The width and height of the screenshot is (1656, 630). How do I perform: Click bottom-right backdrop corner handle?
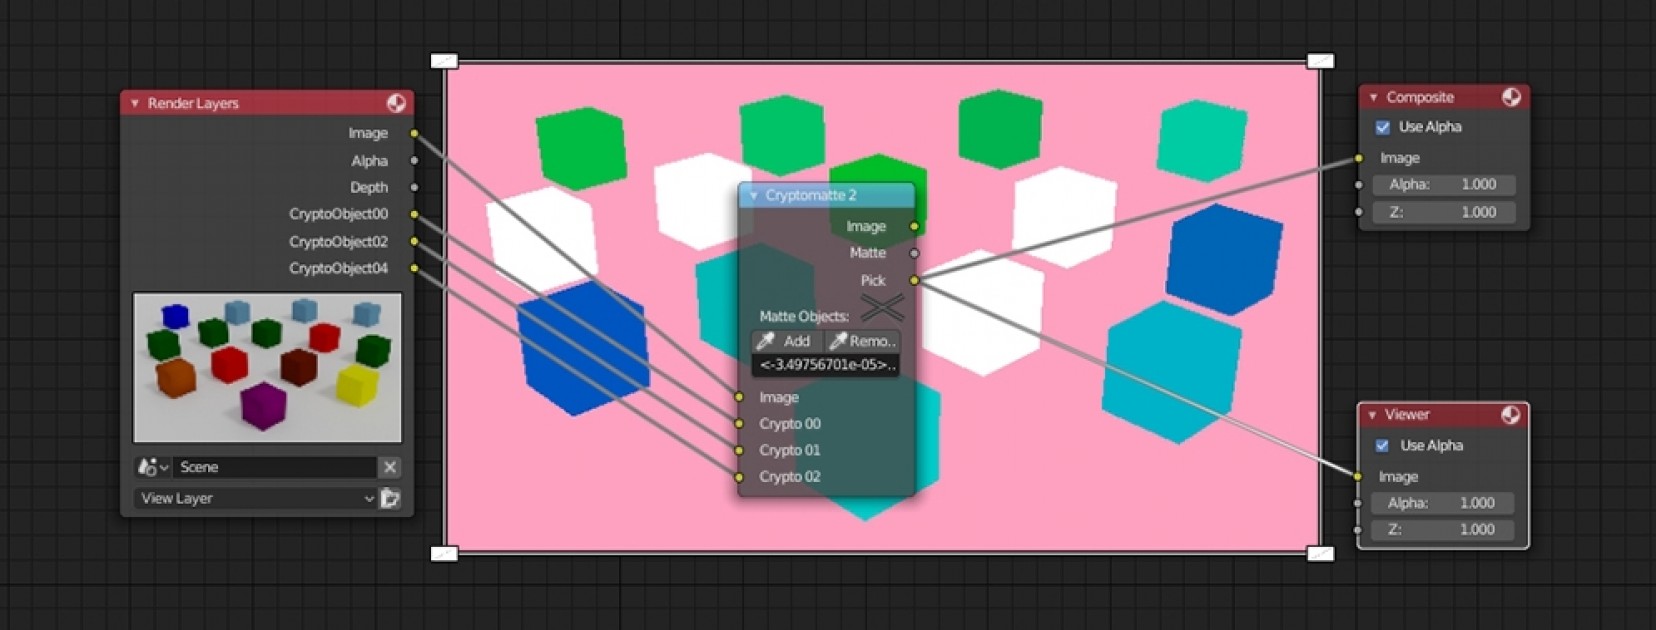[1320, 553]
